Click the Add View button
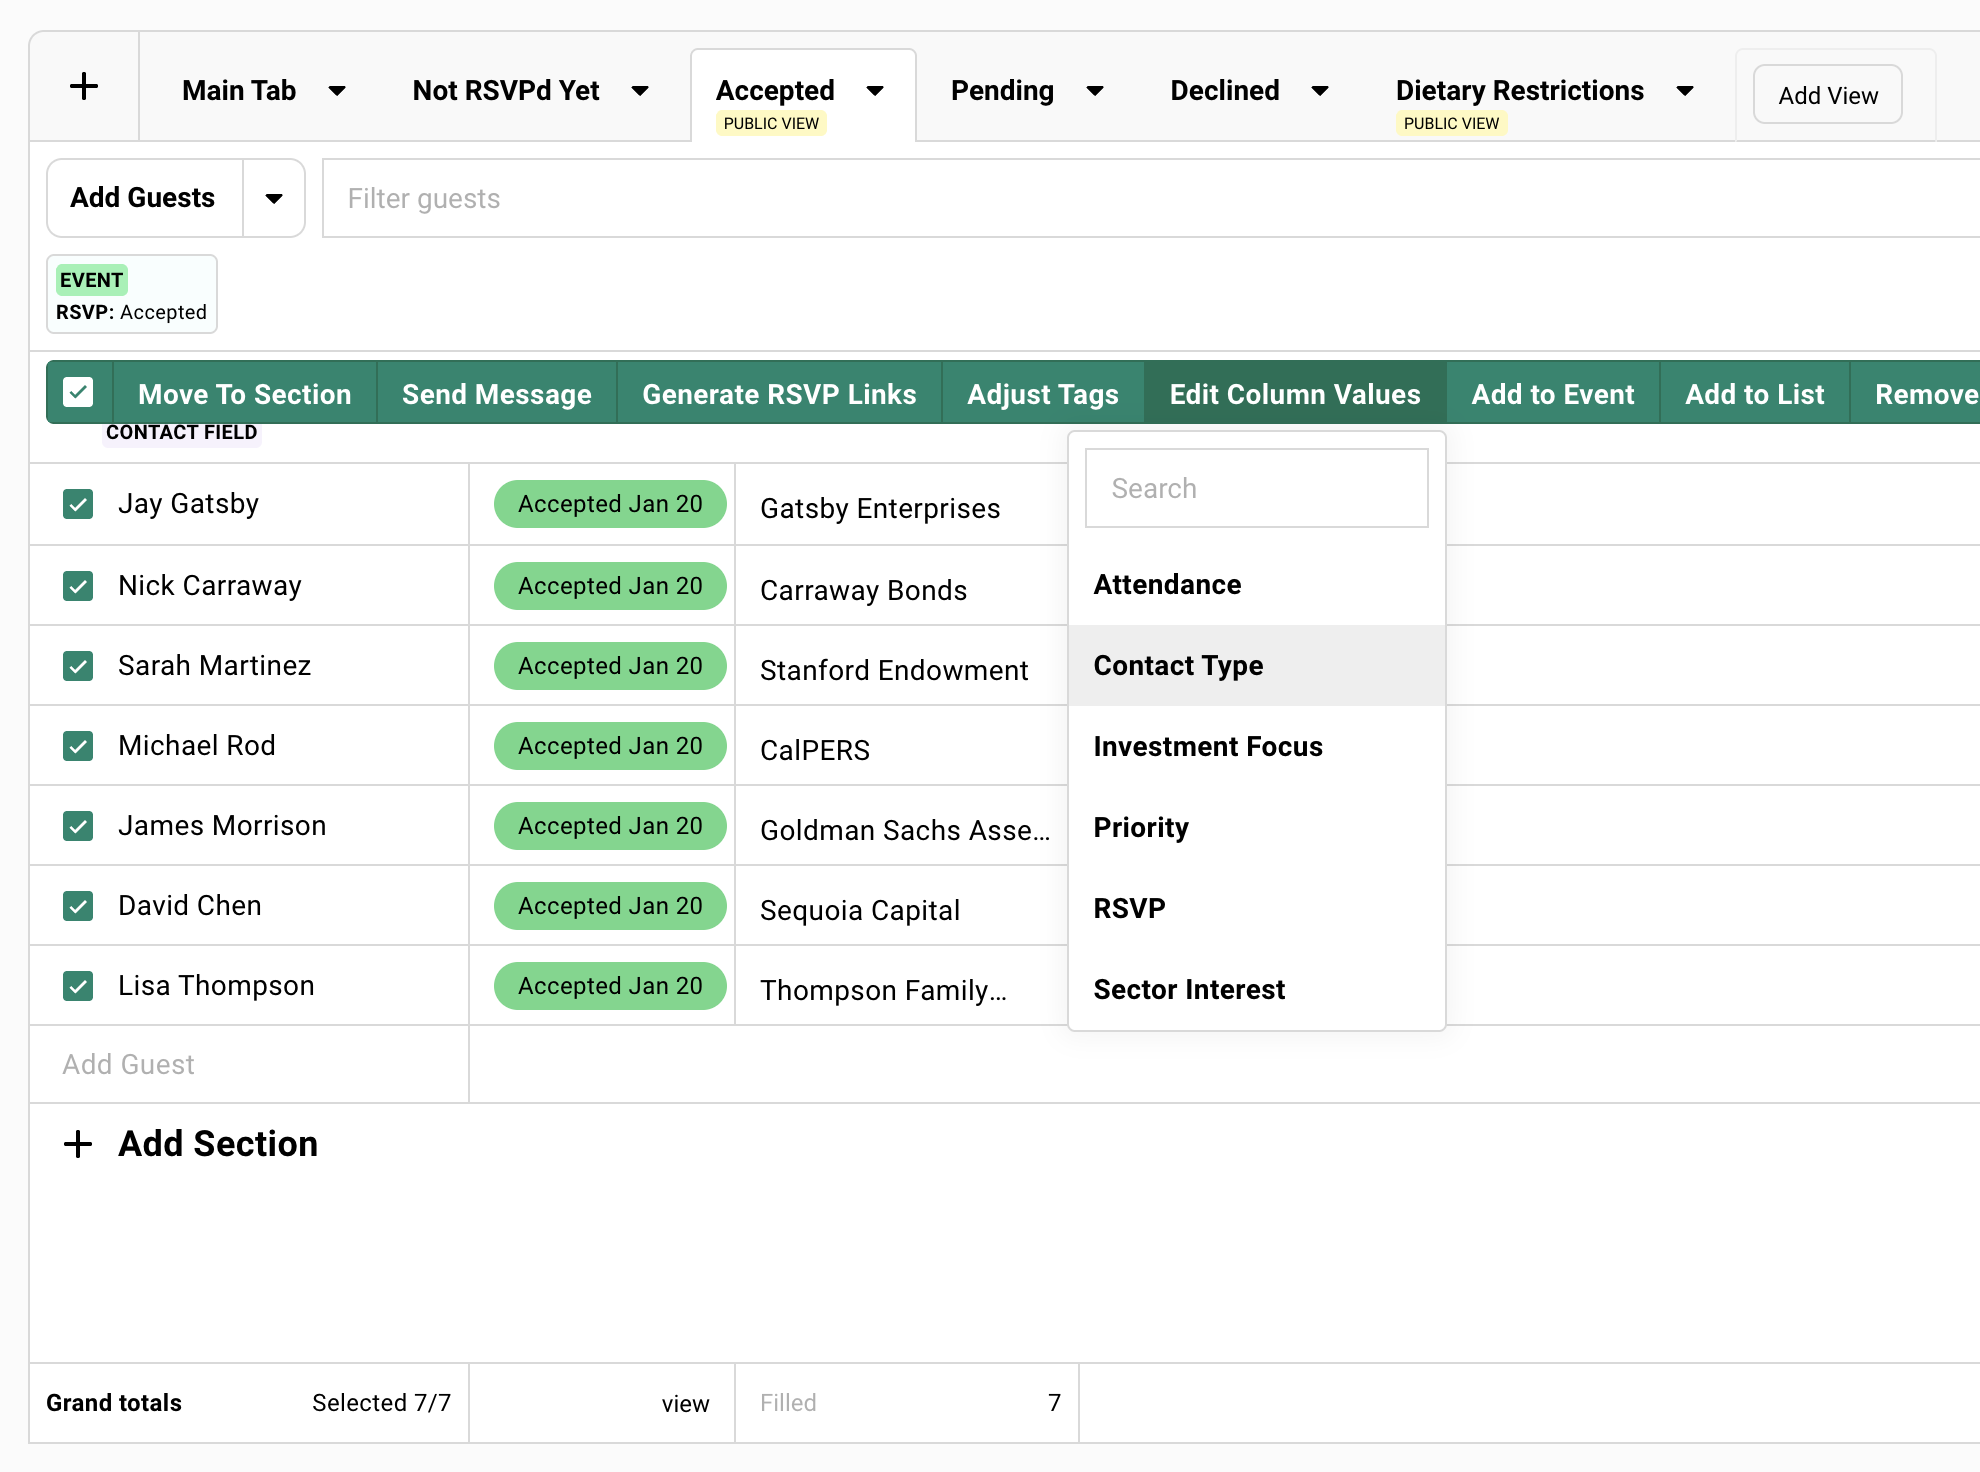 [x=1827, y=94]
